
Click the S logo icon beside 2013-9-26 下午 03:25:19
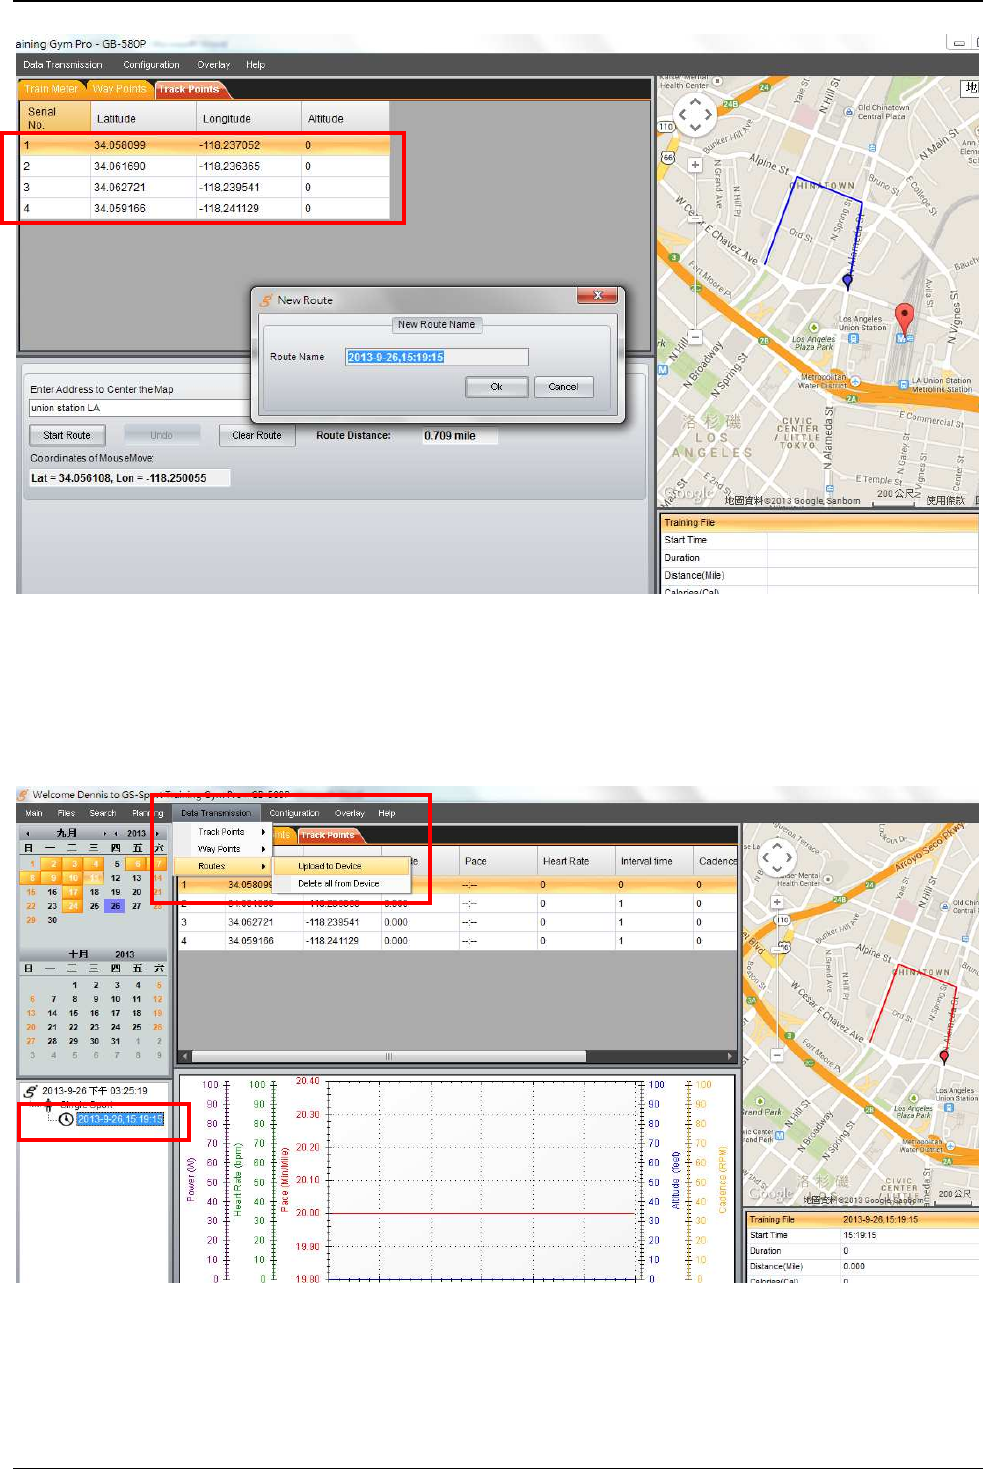[x=30, y=1091]
